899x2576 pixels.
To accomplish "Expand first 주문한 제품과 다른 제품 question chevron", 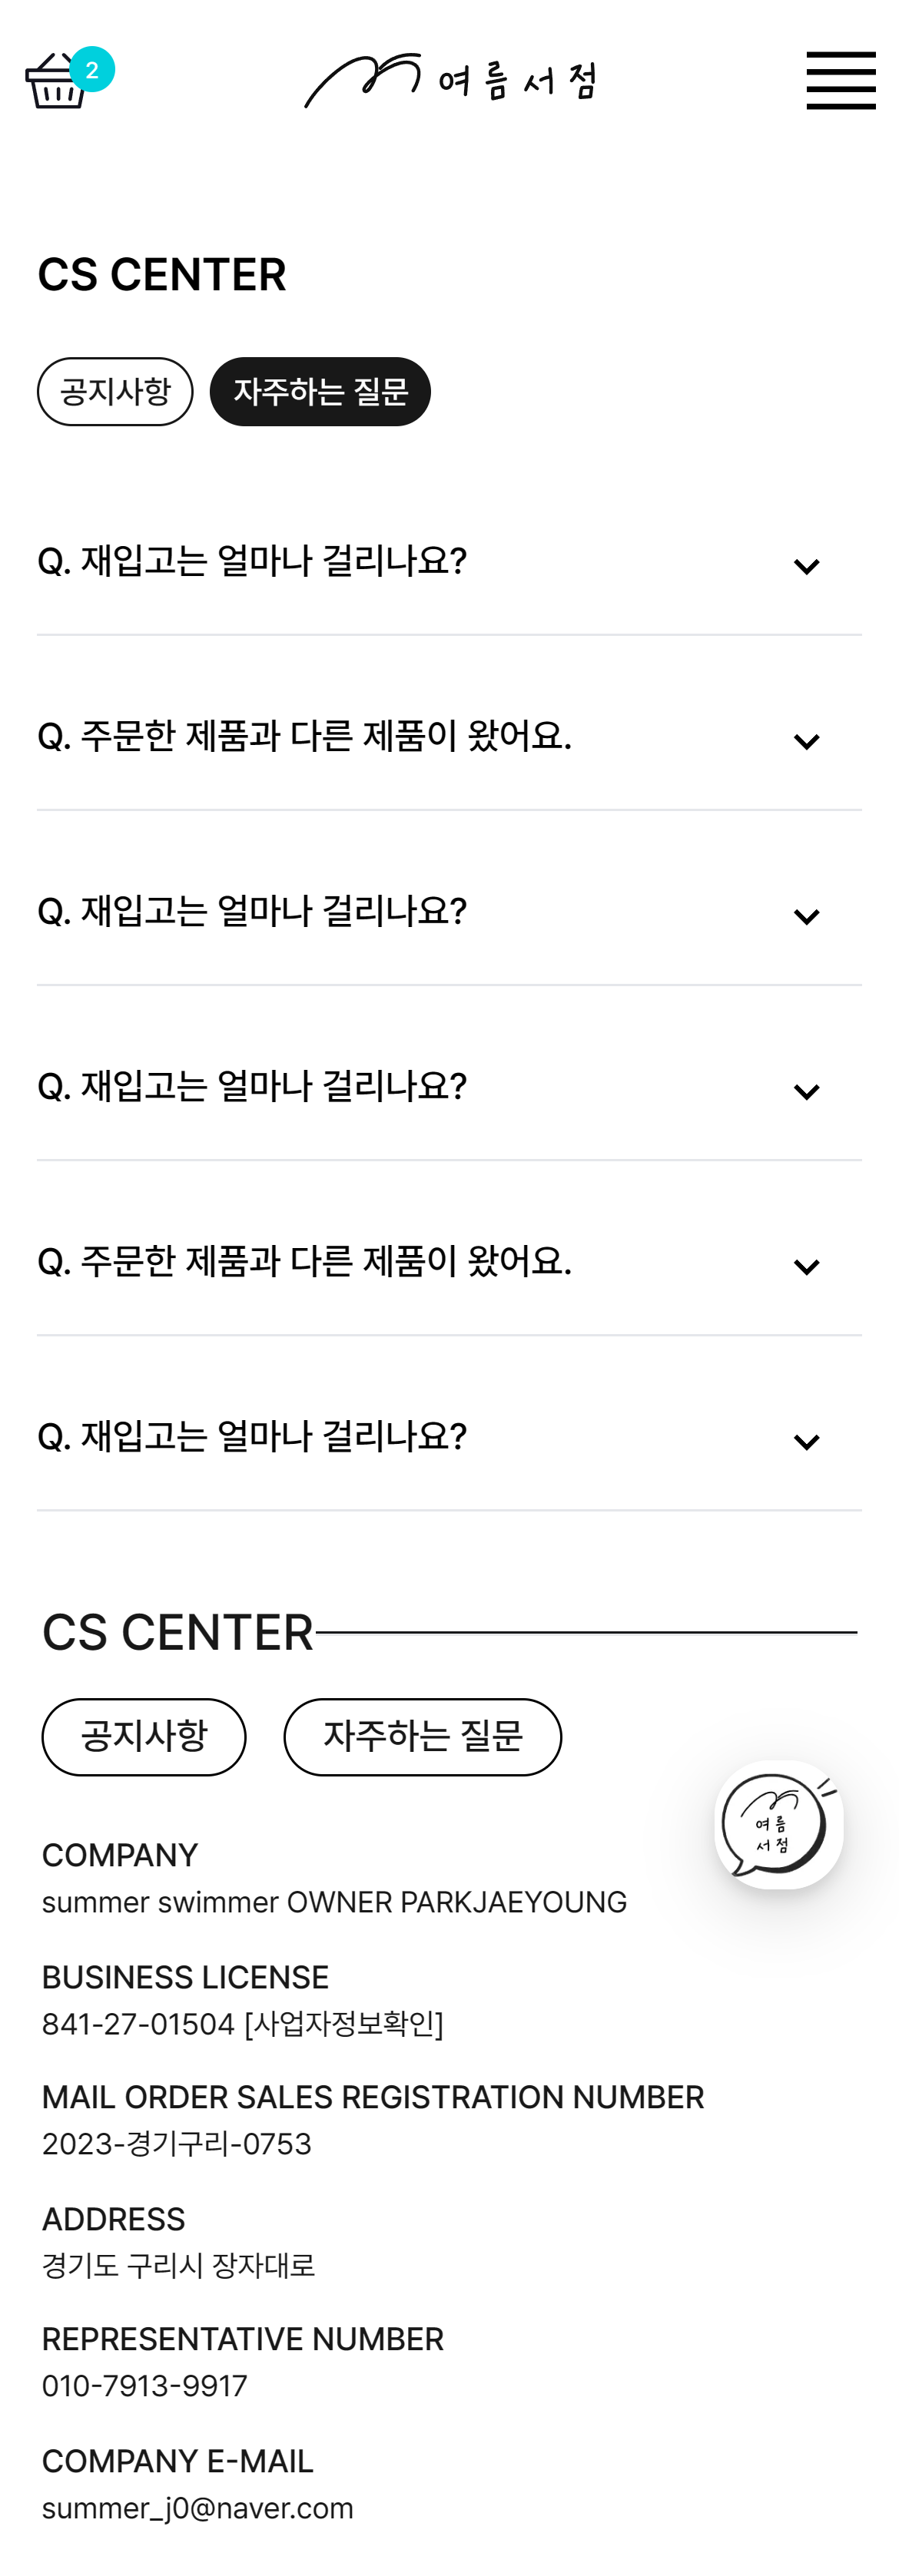I will [x=806, y=742].
